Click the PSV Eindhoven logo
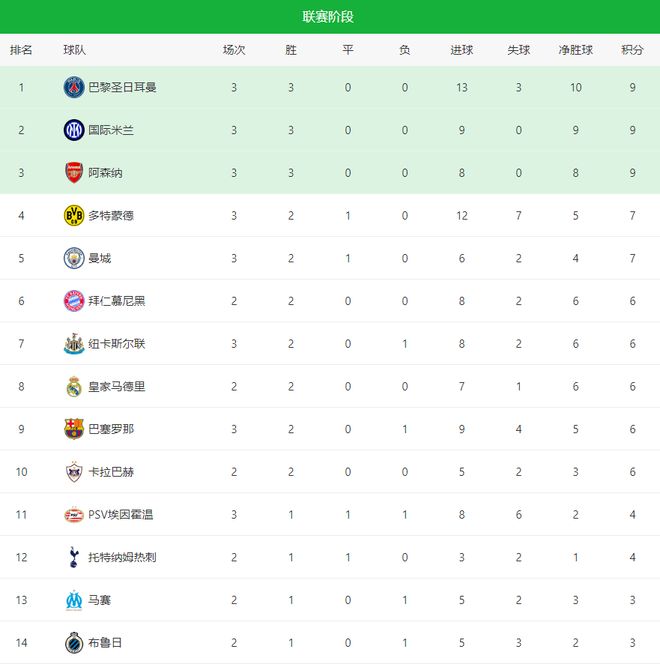The height and width of the screenshot is (664, 660). (x=74, y=515)
